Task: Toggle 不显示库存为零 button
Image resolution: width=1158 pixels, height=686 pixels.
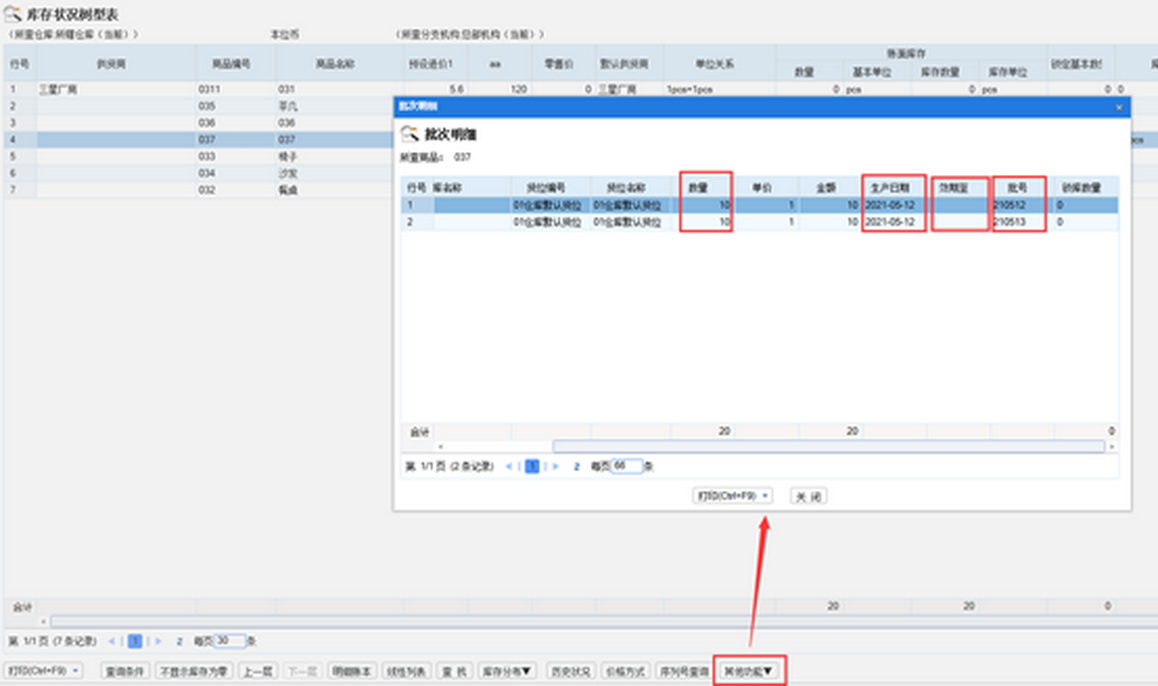Action: tap(193, 671)
